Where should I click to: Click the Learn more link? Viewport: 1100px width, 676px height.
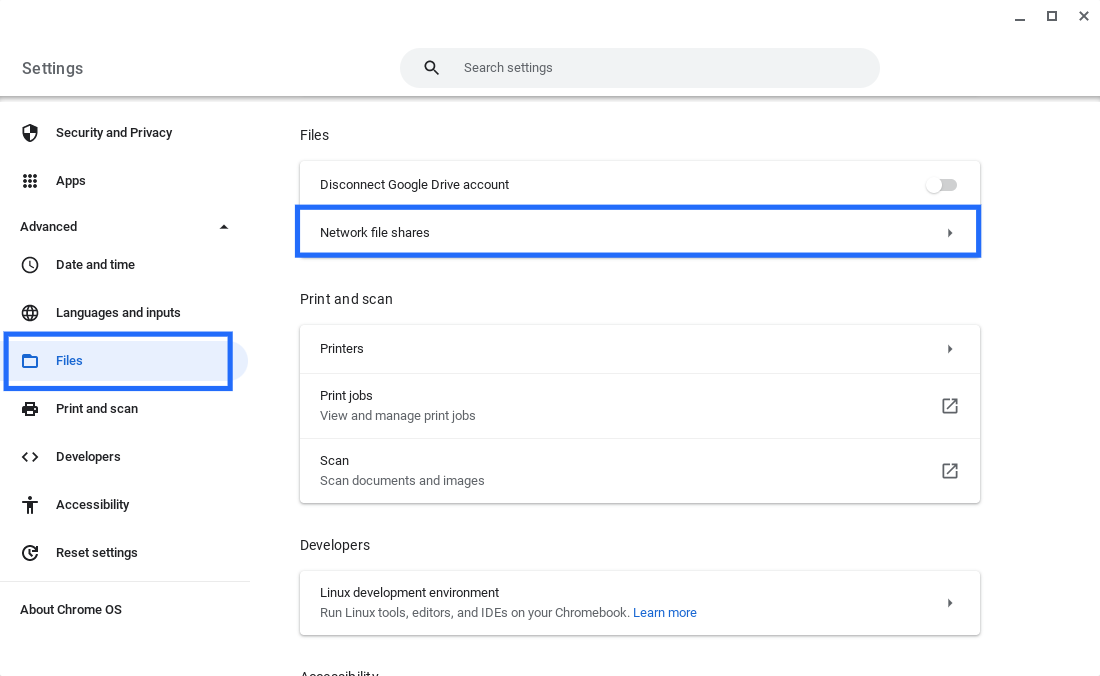(664, 613)
